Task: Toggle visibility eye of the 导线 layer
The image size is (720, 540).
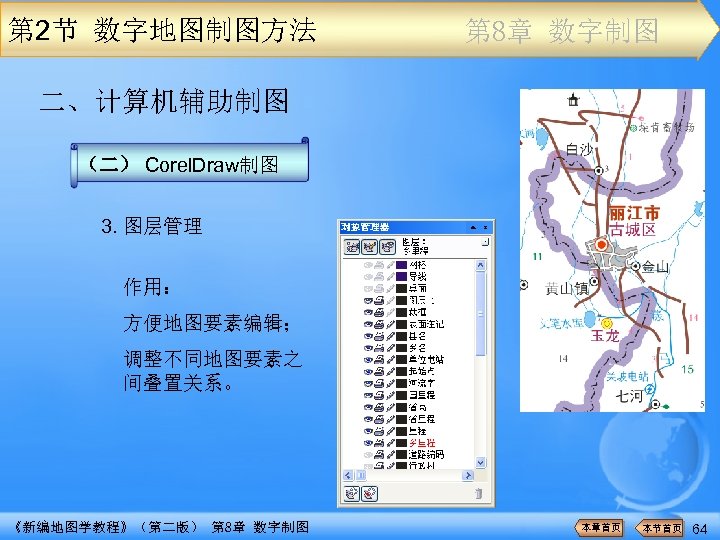Action: (x=368, y=276)
